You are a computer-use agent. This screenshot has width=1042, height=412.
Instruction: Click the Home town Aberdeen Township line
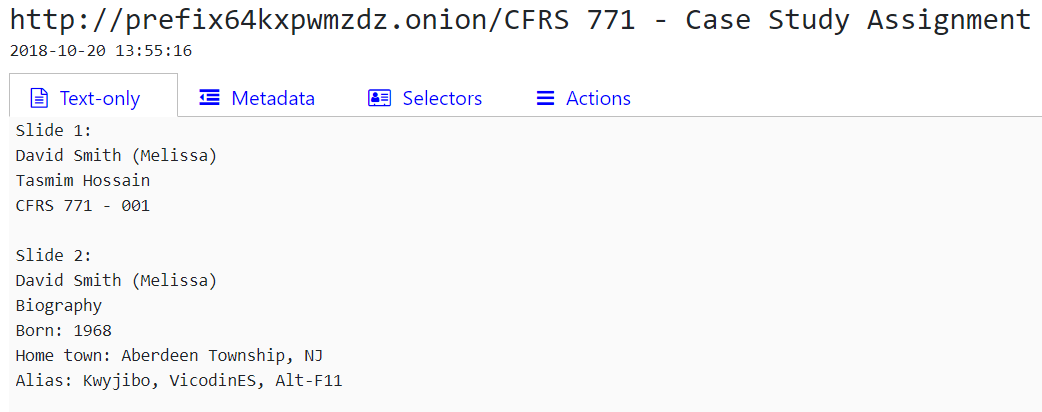169,355
